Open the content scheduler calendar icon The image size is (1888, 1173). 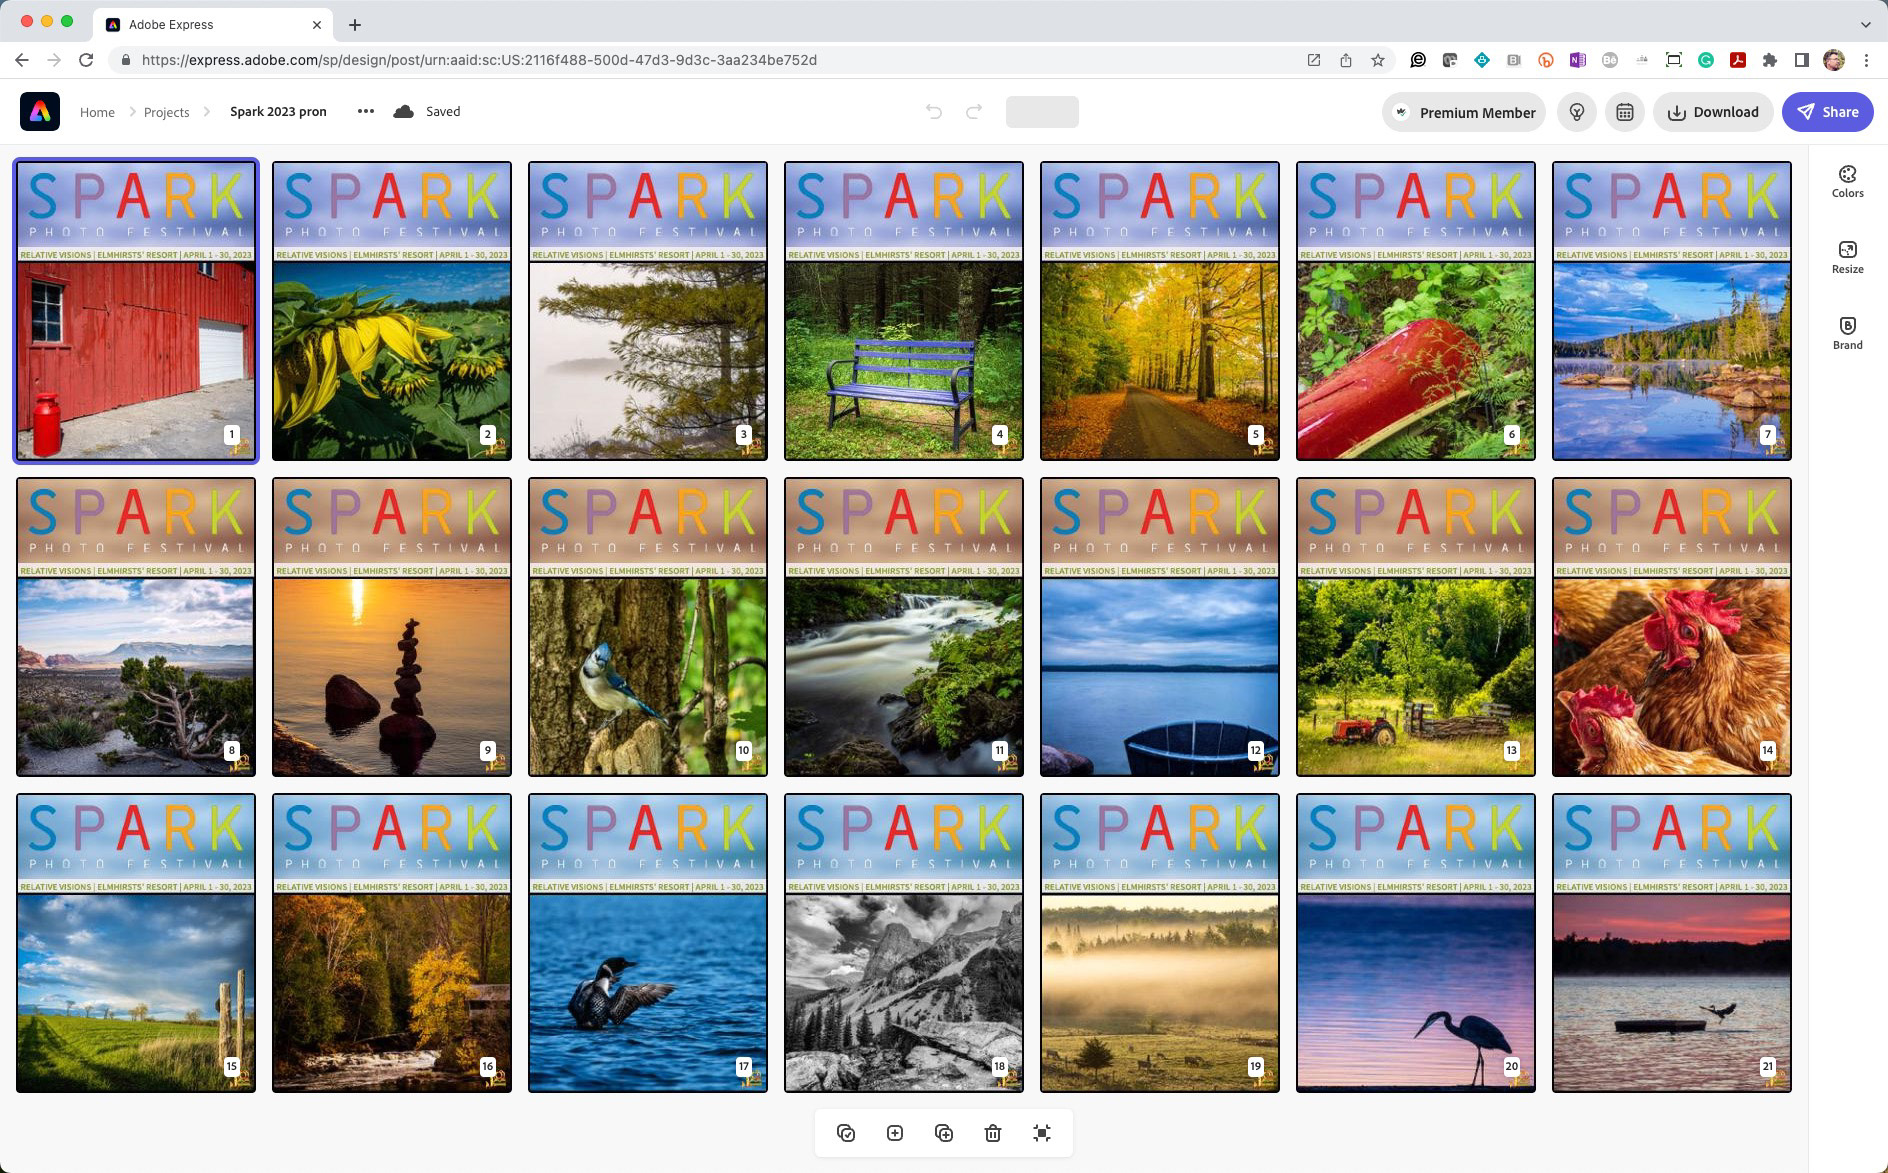pos(1625,112)
